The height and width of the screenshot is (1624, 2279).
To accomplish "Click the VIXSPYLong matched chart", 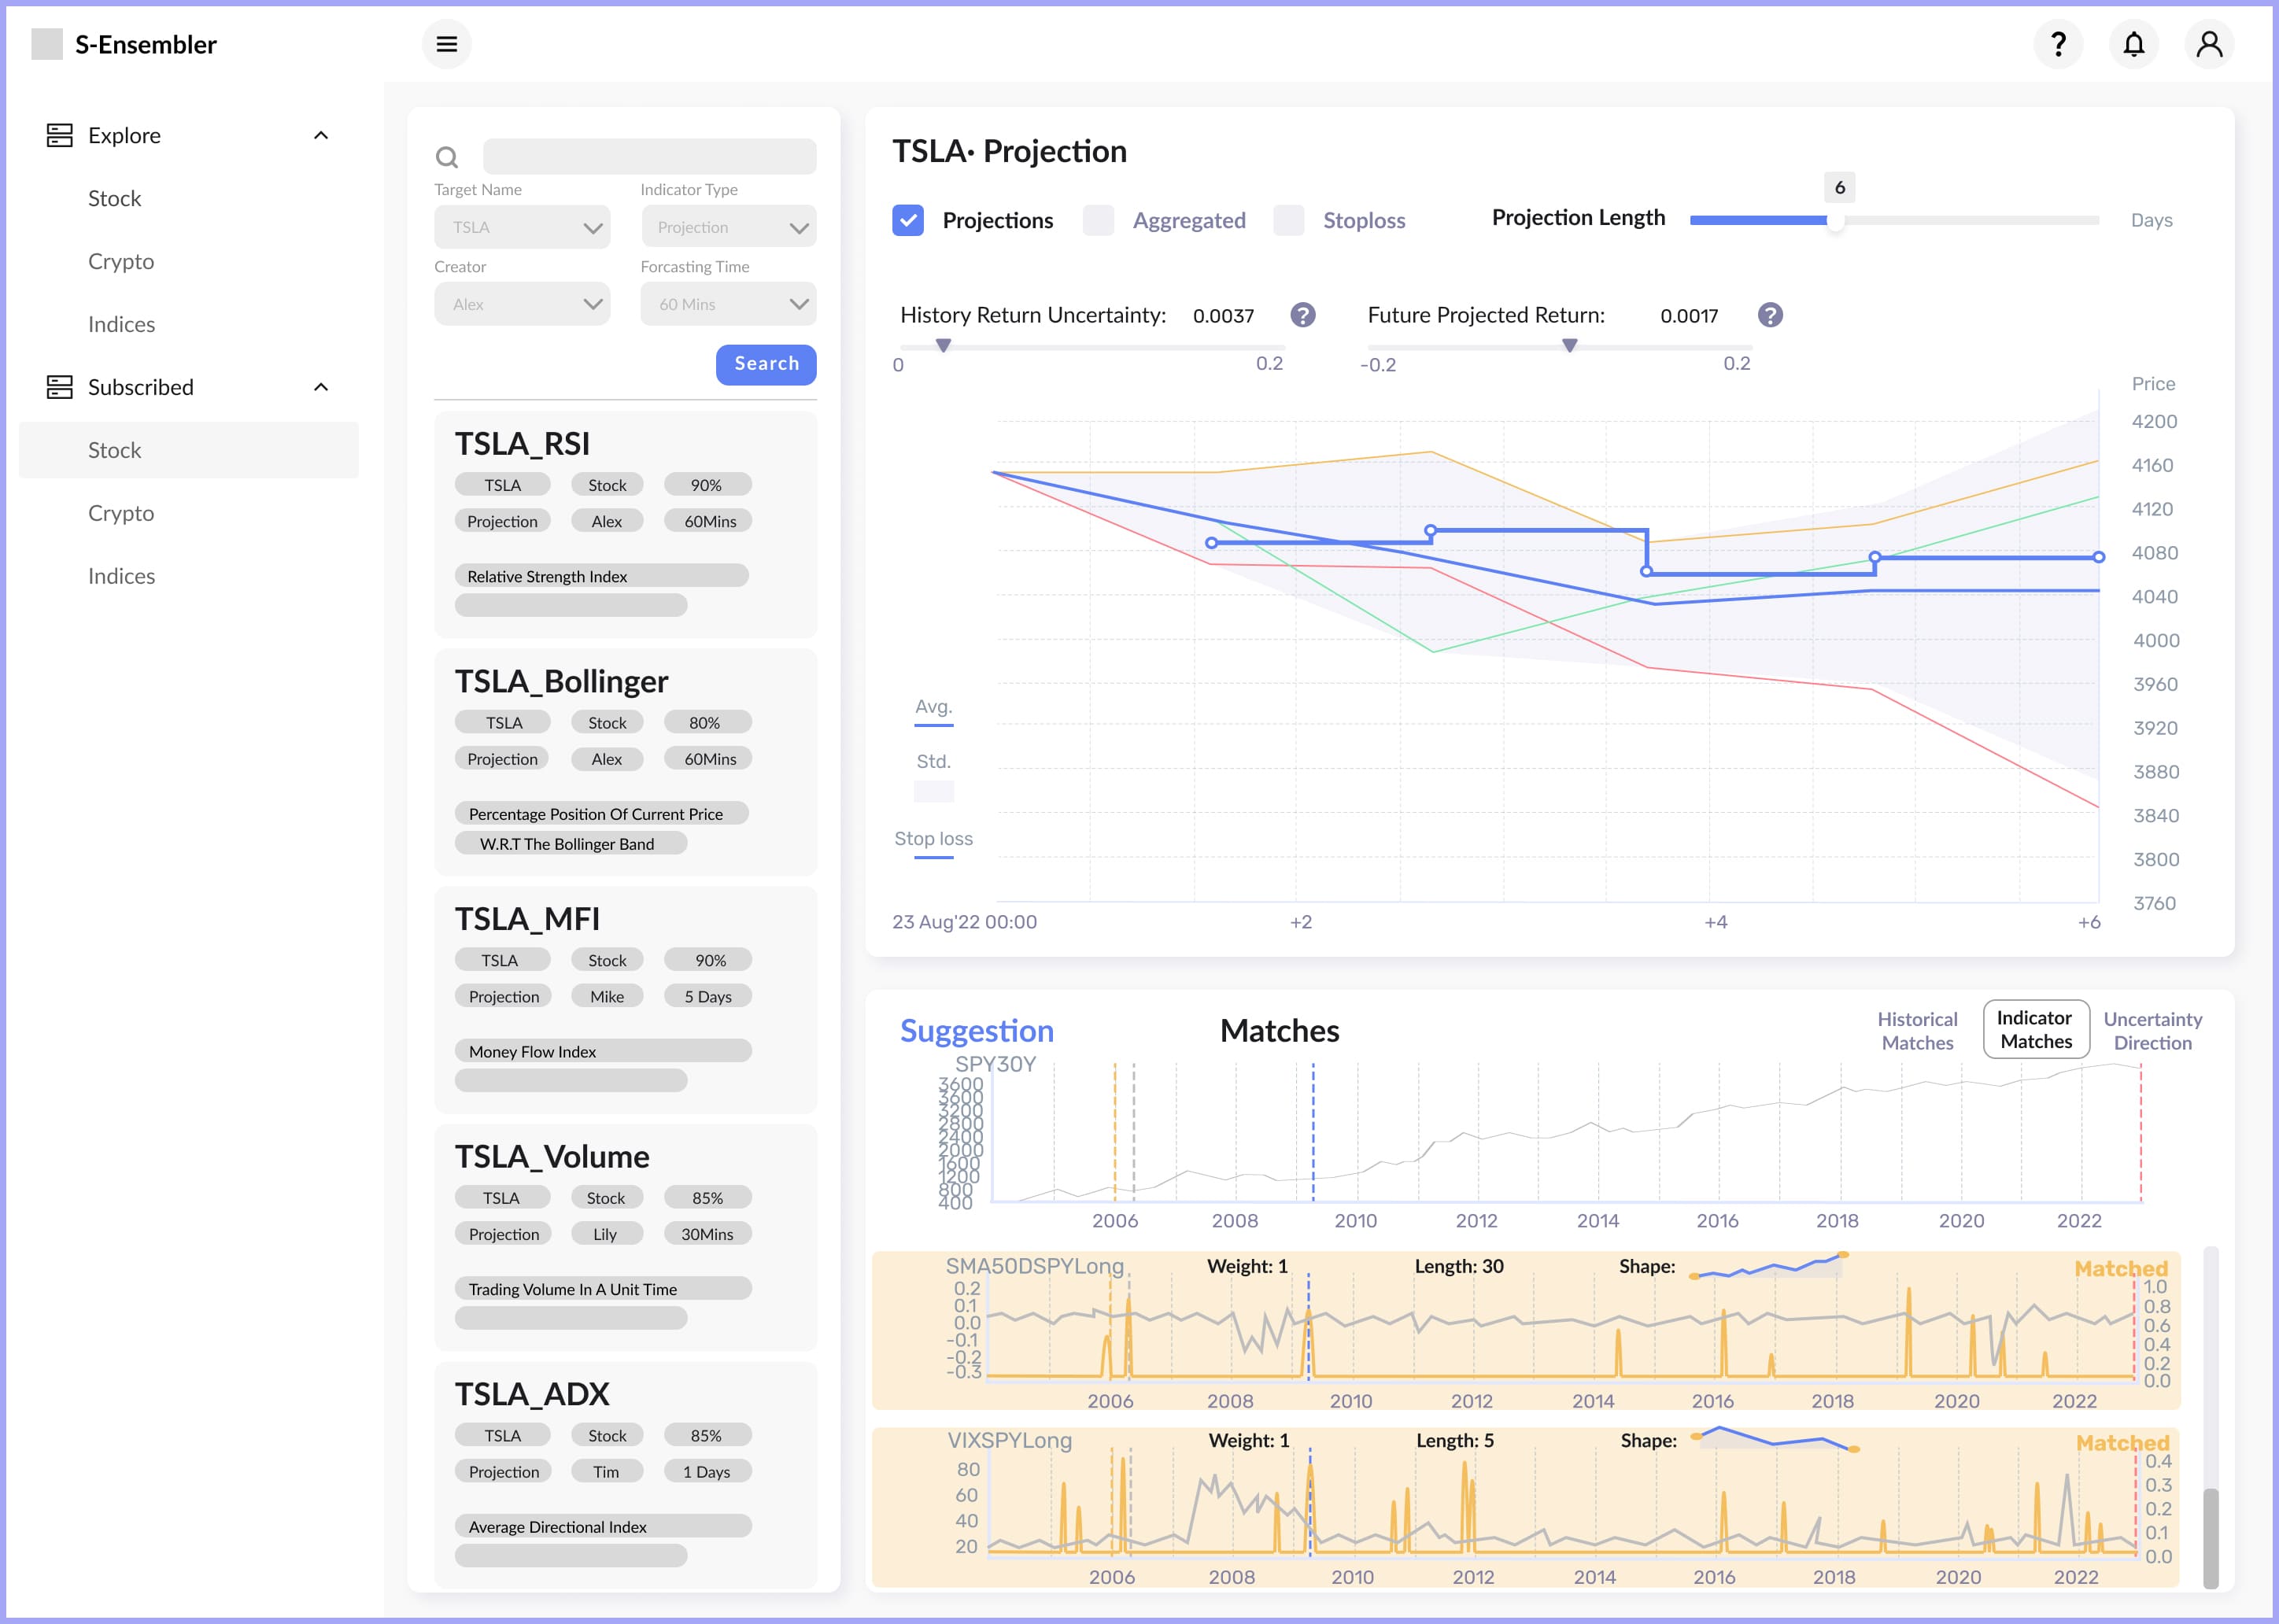I will point(1526,1507).
